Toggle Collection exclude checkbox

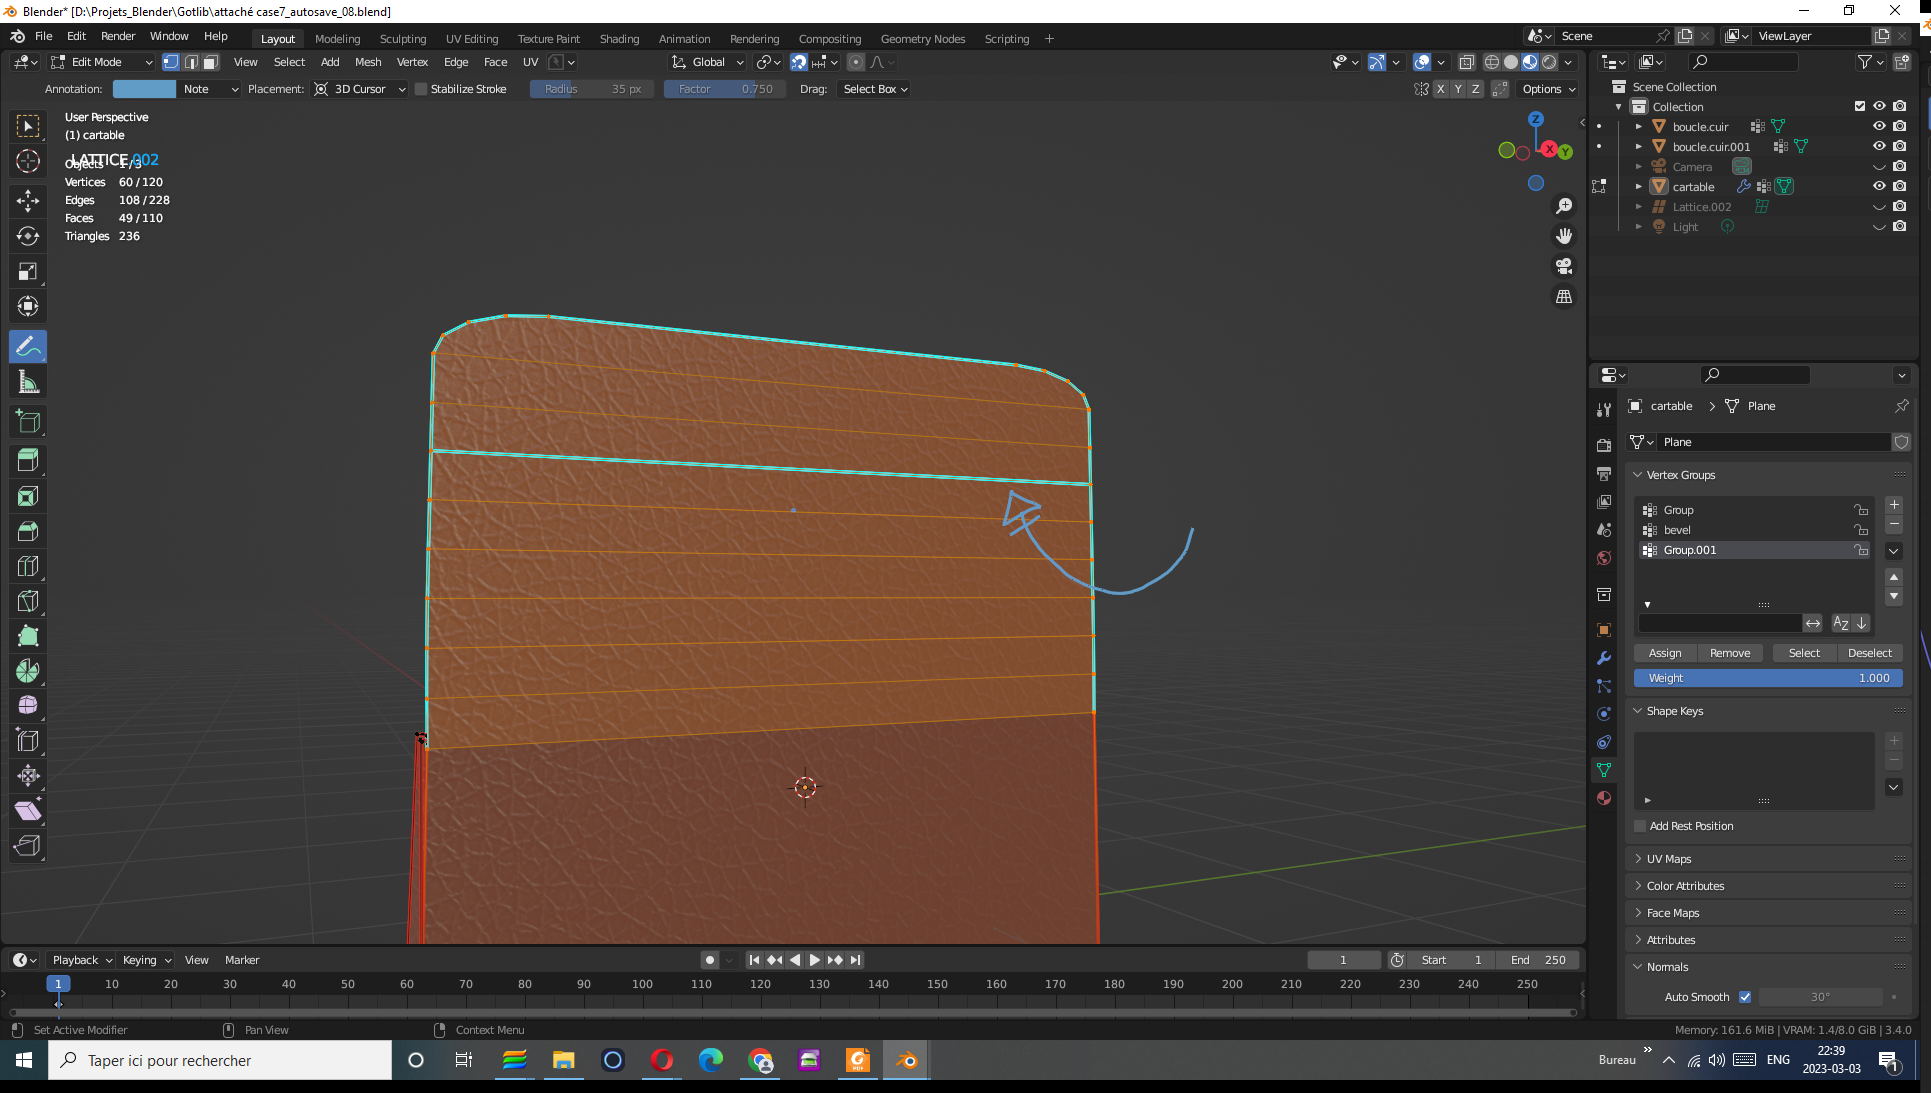click(1860, 106)
